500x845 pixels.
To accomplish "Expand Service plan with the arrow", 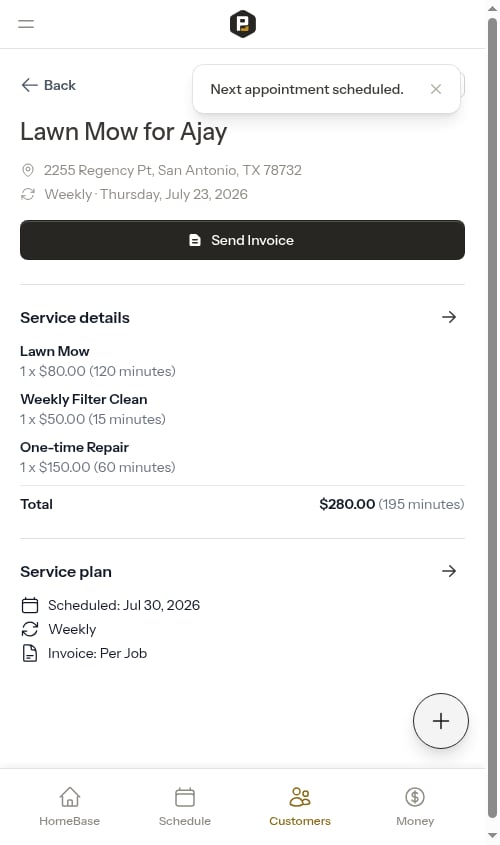I will click(x=449, y=571).
